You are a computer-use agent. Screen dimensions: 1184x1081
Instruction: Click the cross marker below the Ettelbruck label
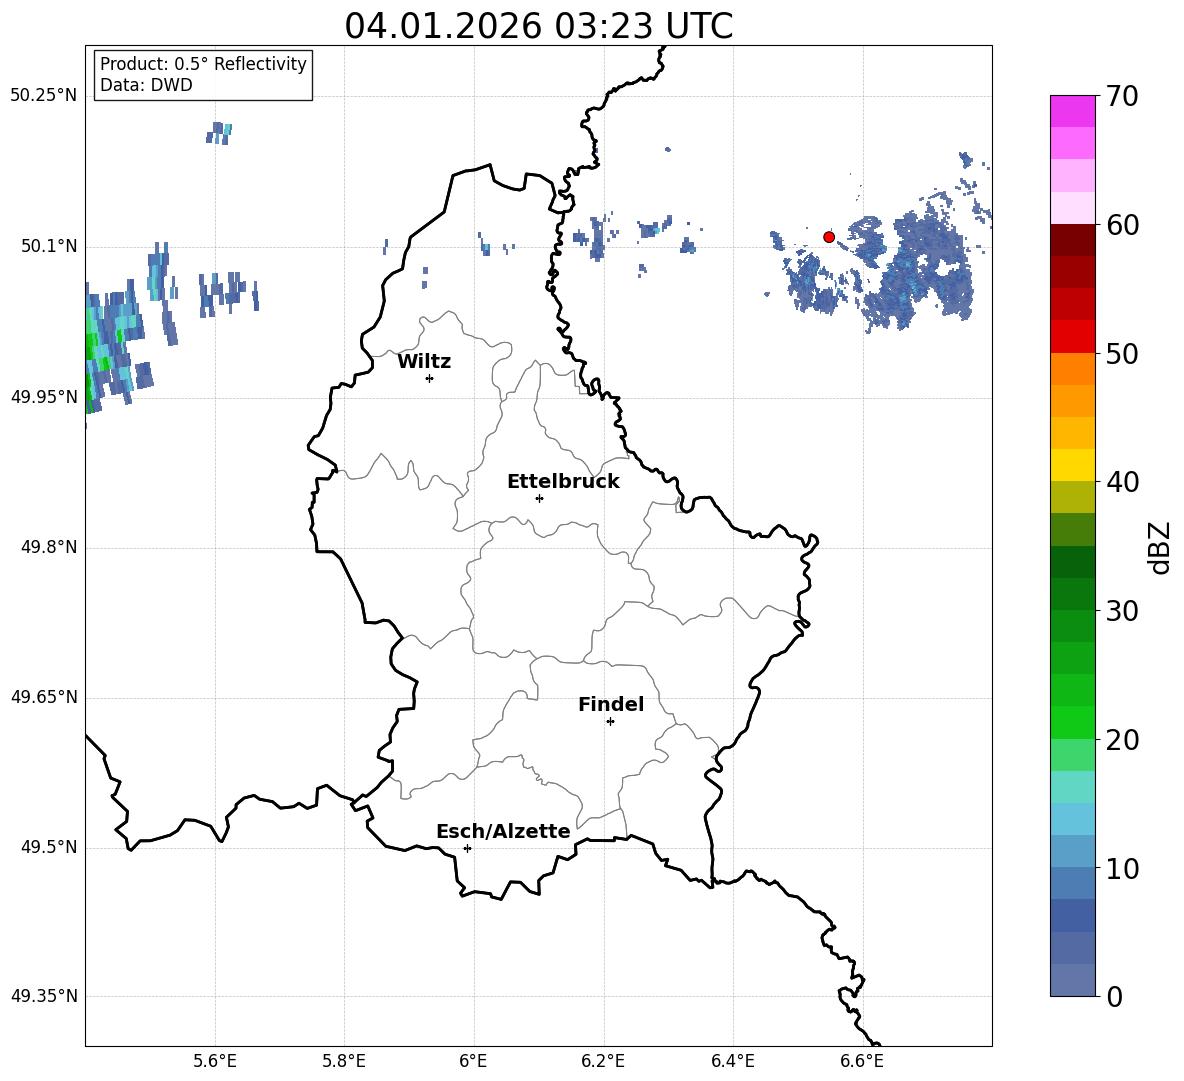pos(539,498)
